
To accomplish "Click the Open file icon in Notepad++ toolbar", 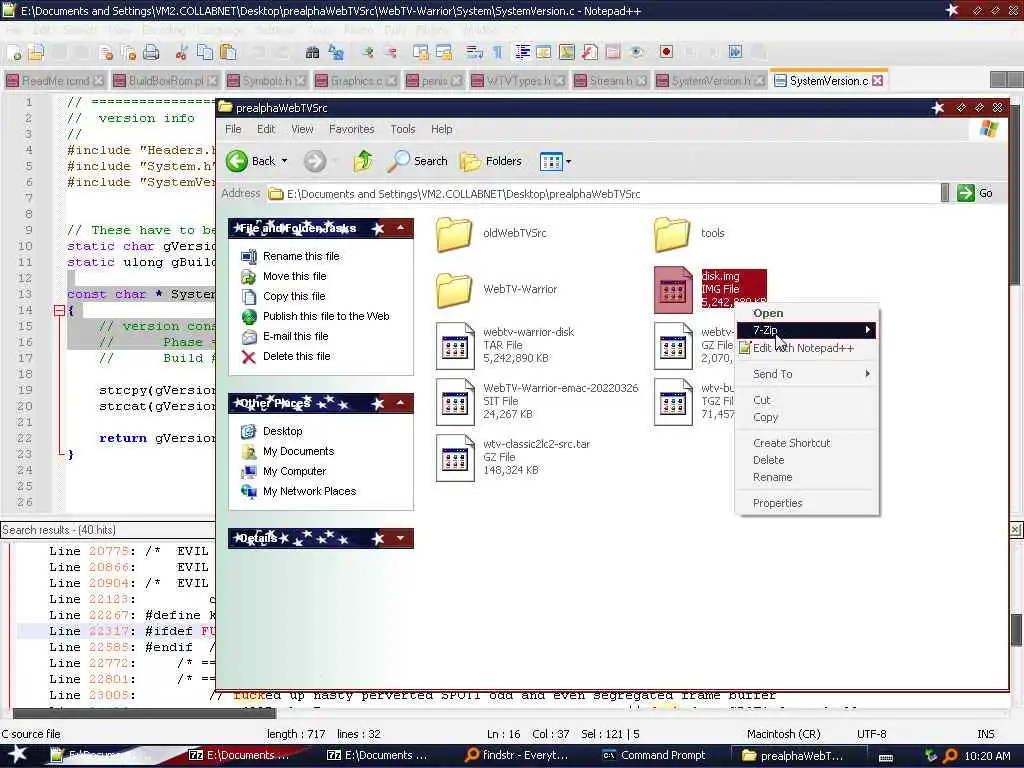I will (35, 52).
